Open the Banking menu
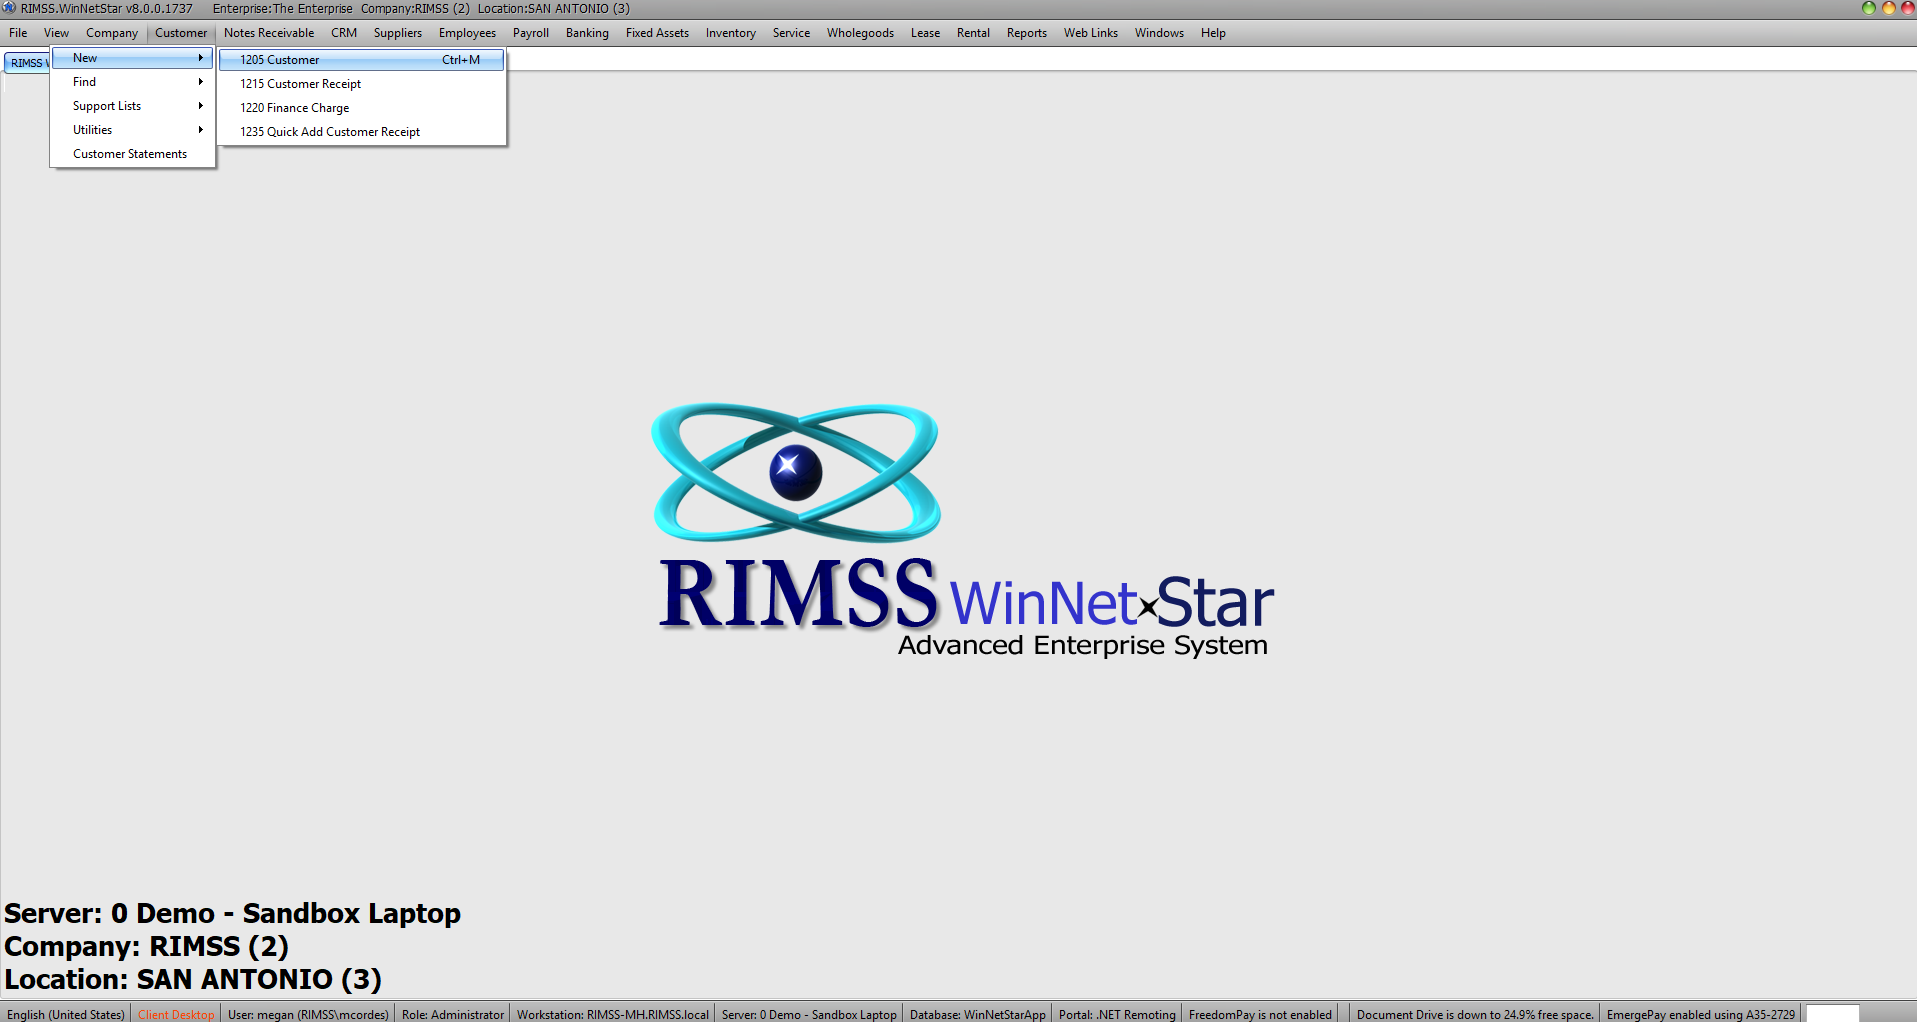 point(587,33)
